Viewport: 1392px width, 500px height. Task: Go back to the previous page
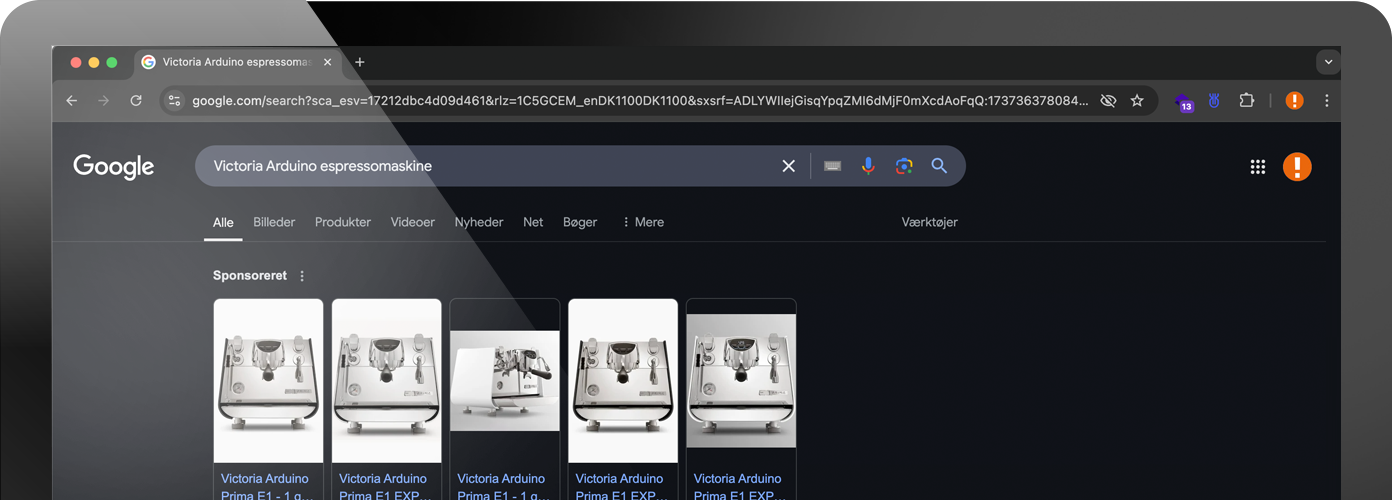(71, 101)
